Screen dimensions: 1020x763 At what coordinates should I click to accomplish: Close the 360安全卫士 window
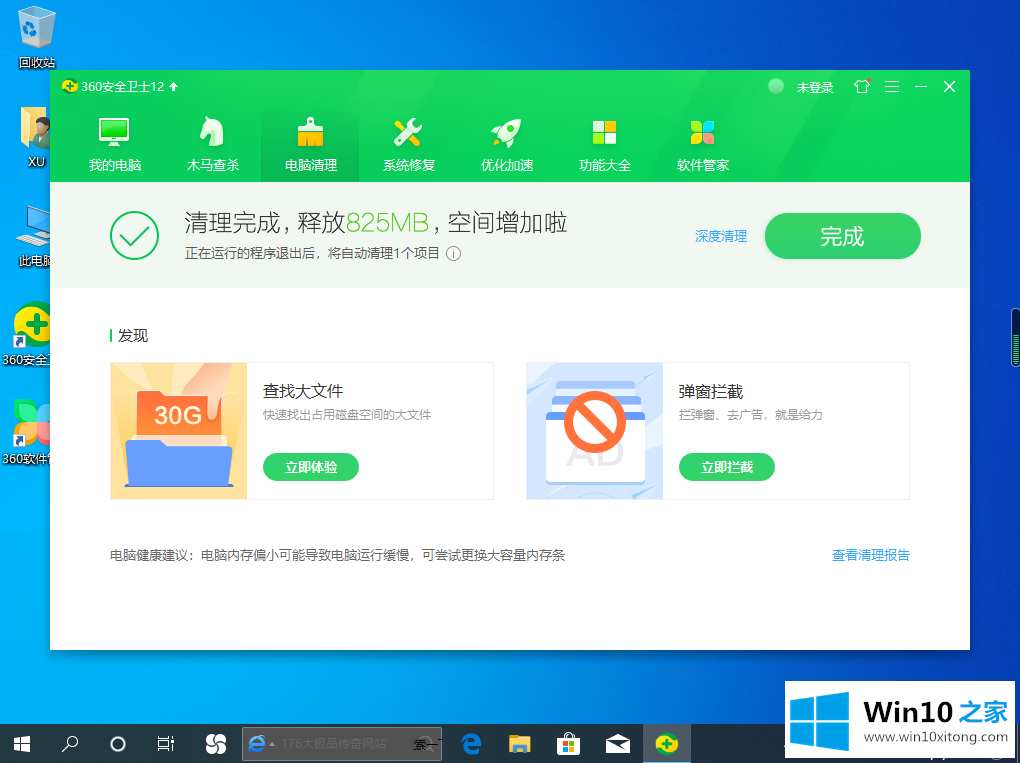[x=950, y=87]
